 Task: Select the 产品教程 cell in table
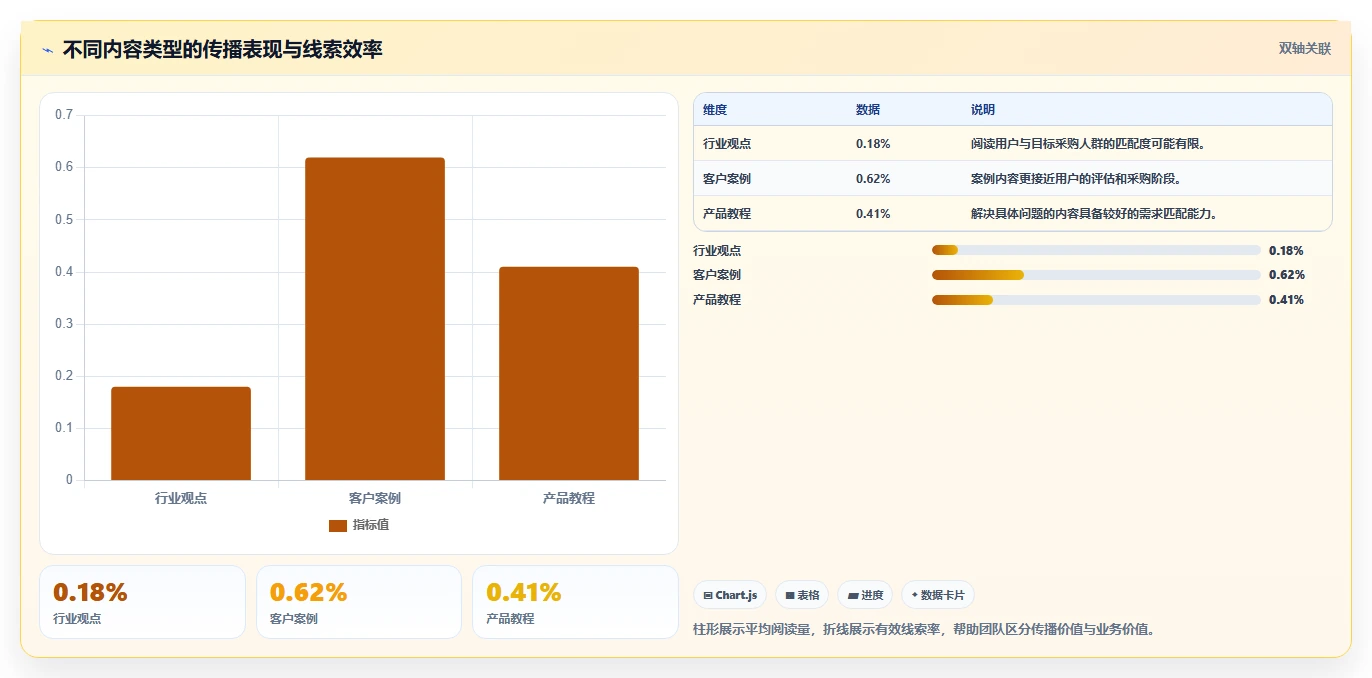pyautogui.click(x=727, y=214)
